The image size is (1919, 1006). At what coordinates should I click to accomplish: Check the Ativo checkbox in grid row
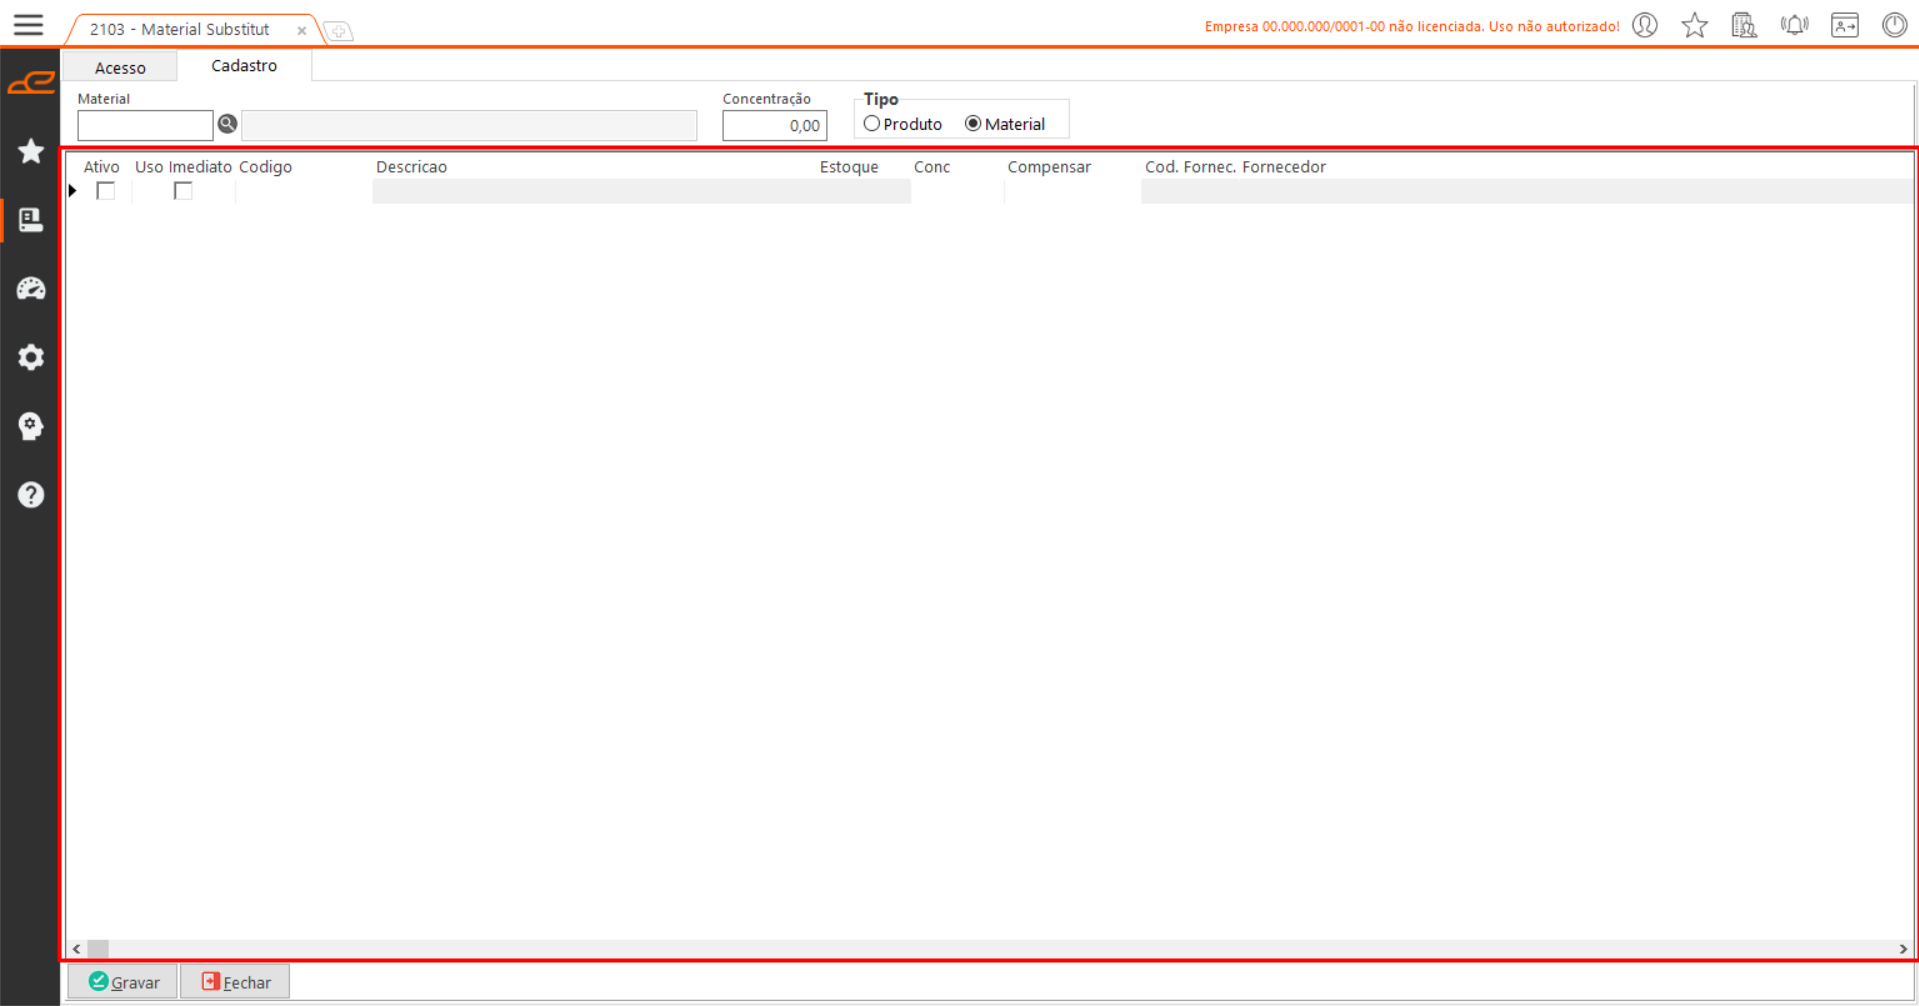click(x=106, y=191)
